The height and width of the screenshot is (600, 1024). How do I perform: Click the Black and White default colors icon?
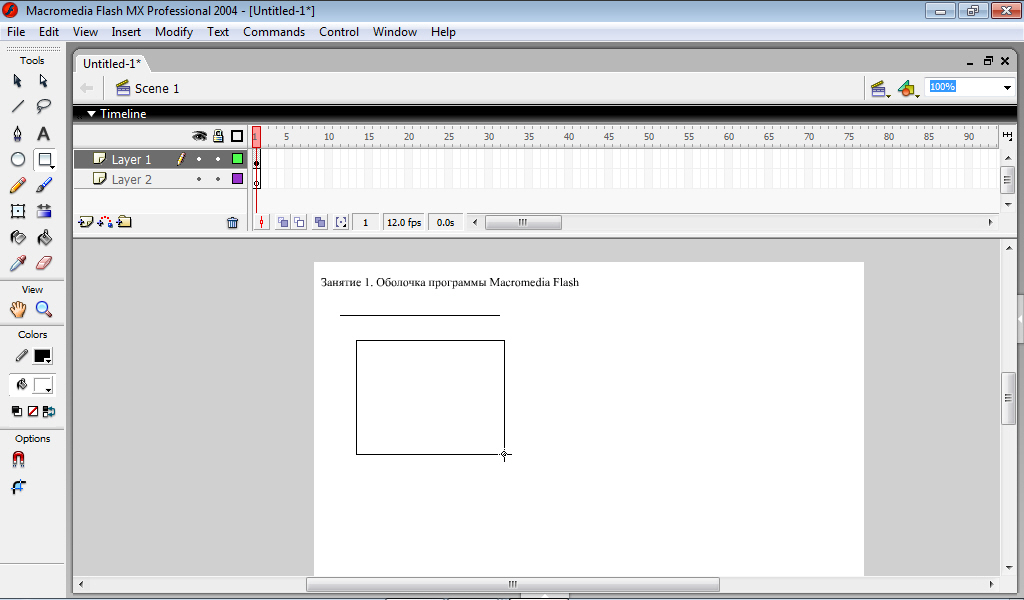pyautogui.click(x=17, y=411)
